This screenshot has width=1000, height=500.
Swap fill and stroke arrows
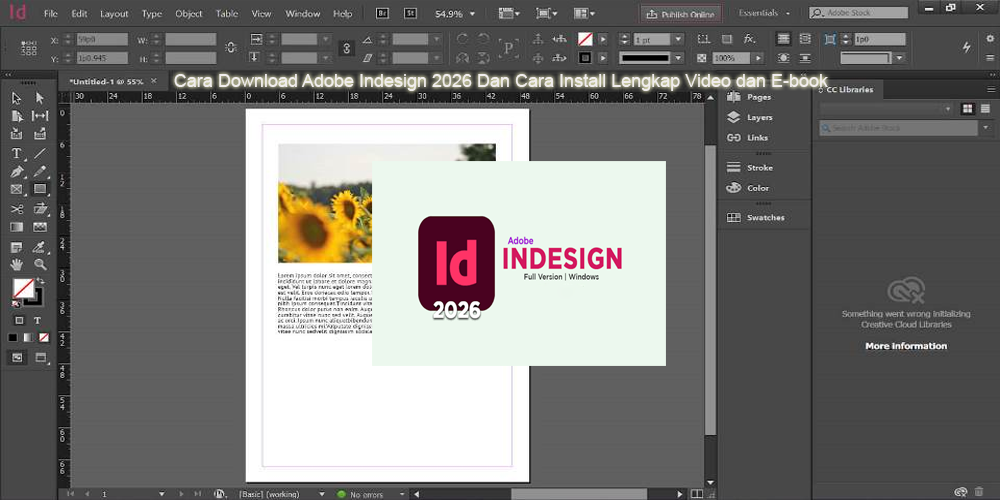point(40,281)
